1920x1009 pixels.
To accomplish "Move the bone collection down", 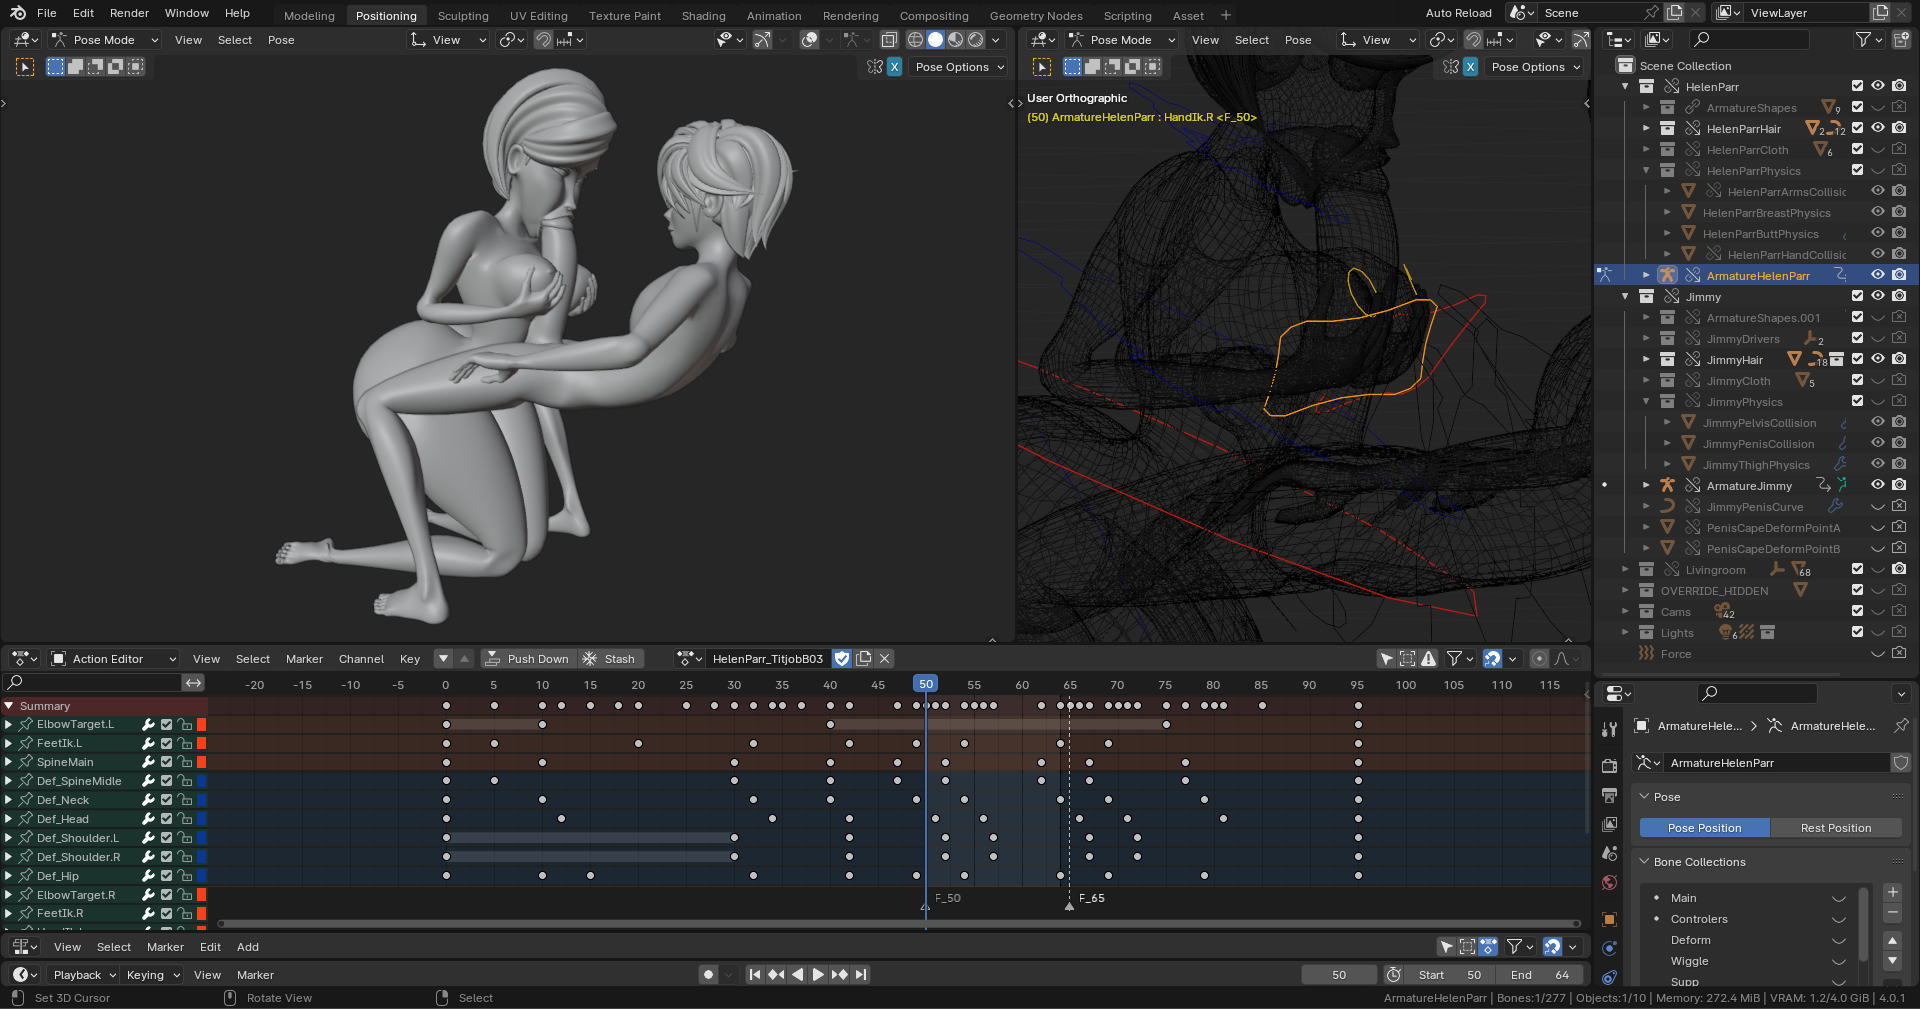I will [x=1892, y=961].
